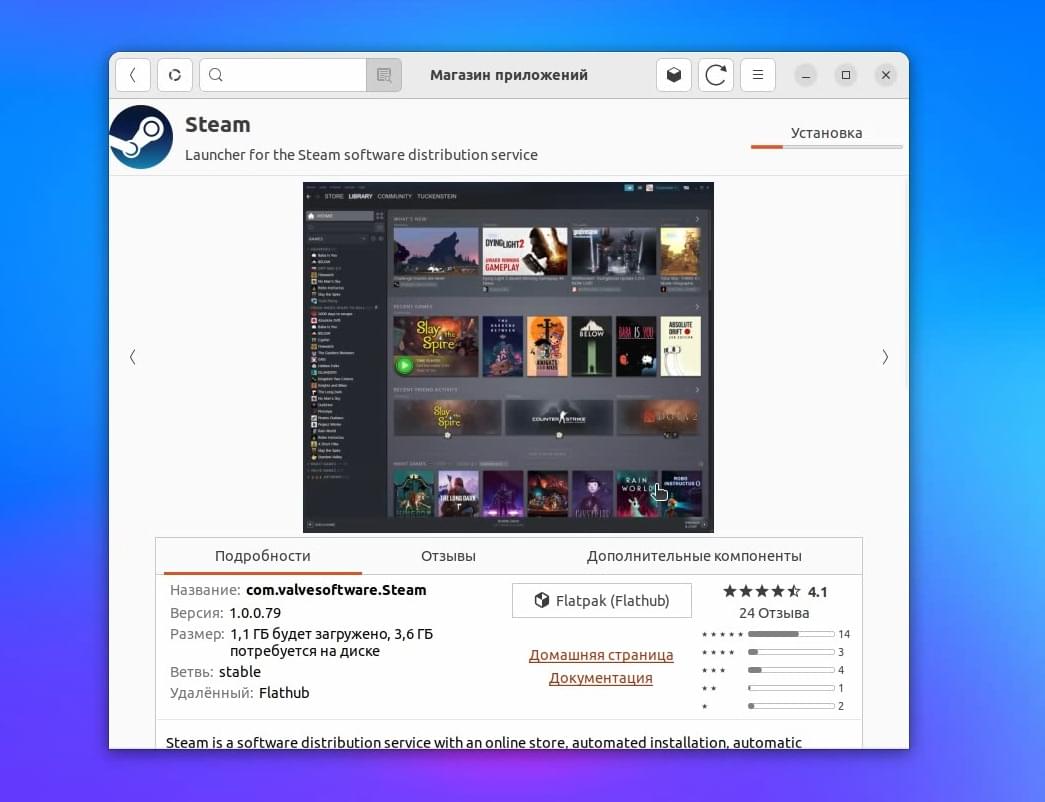
Task: Close the app store window
Action: click(886, 75)
